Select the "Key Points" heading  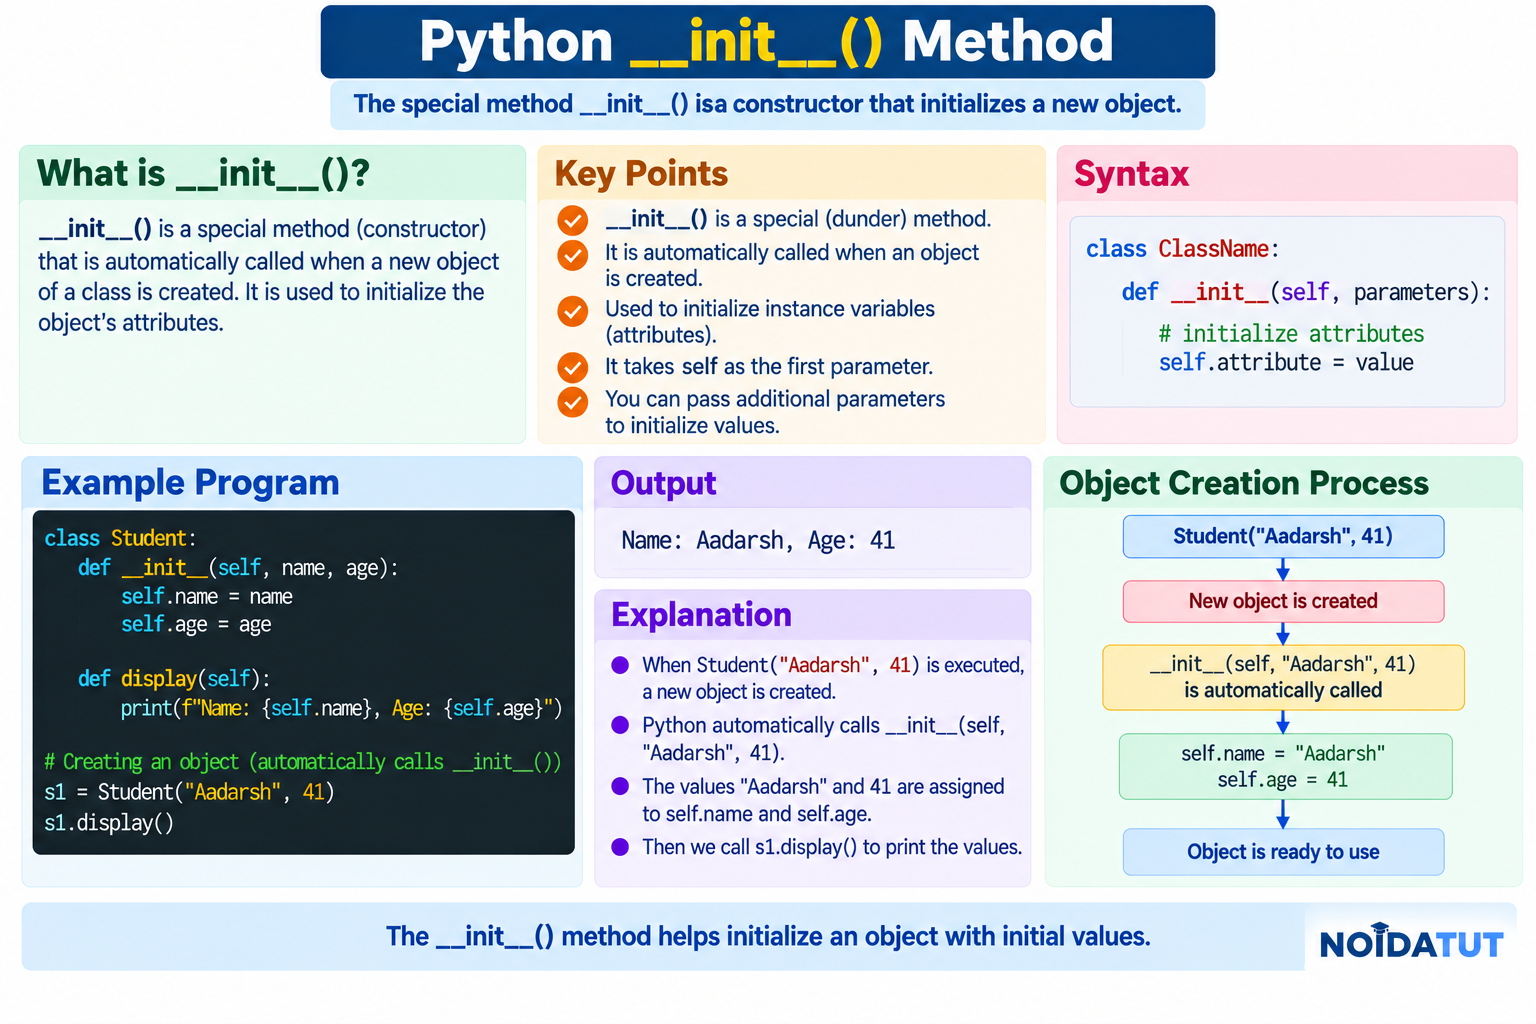pos(641,174)
